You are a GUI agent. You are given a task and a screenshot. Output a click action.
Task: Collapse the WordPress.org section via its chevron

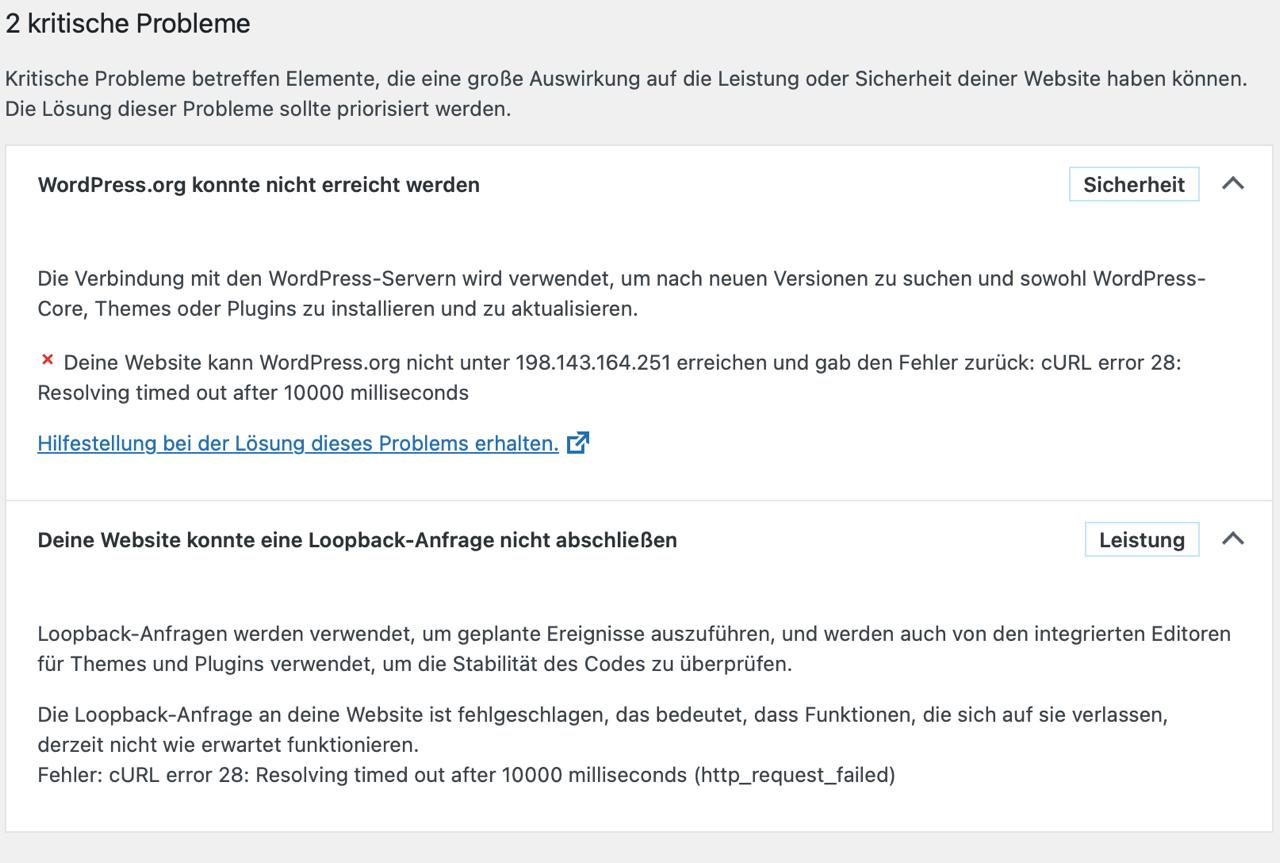(x=1233, y=184)
